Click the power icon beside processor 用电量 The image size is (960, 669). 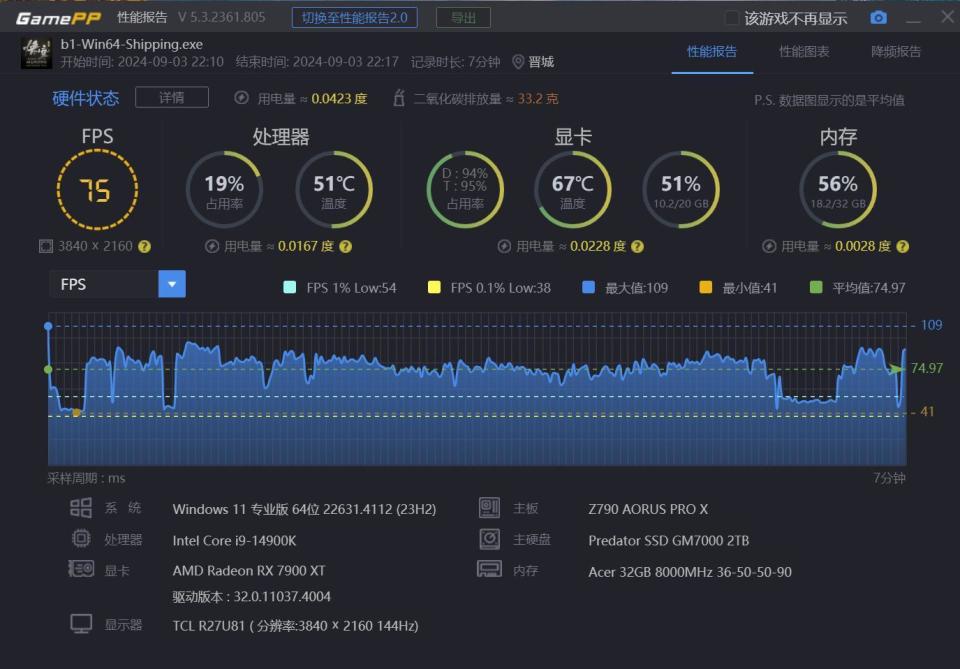[212, 246]
